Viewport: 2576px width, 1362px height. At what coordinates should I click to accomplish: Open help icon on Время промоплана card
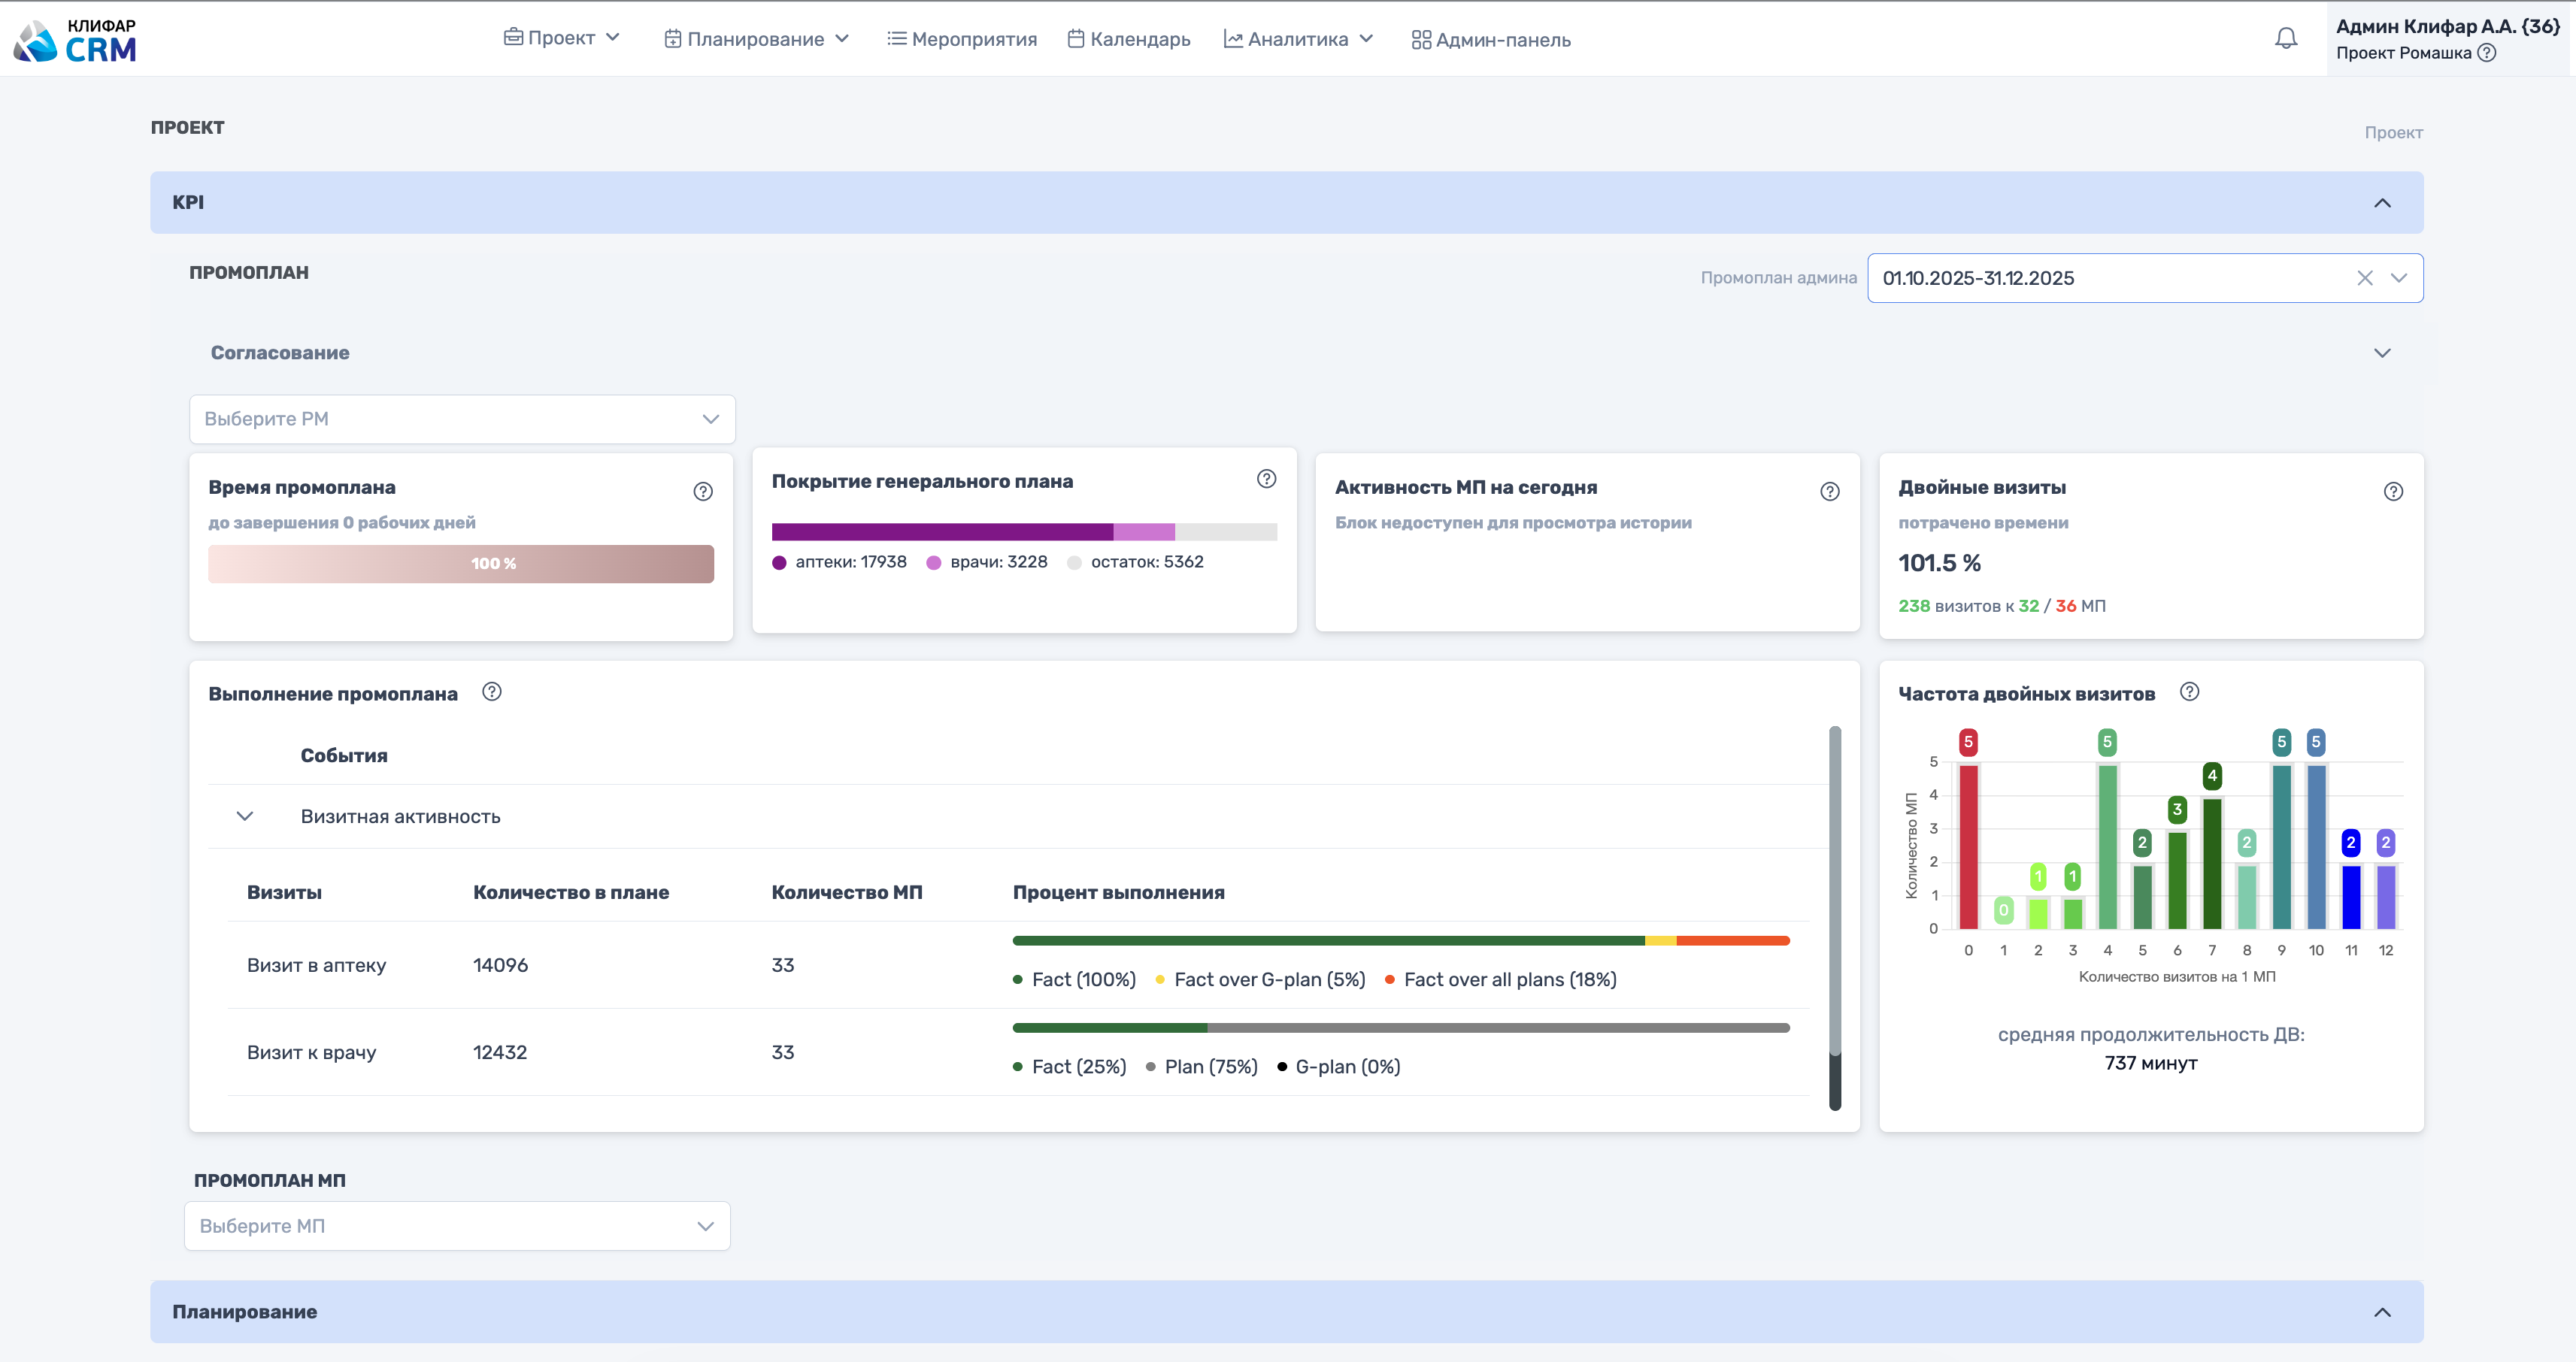pyautogui.click(x=703, y=491)
